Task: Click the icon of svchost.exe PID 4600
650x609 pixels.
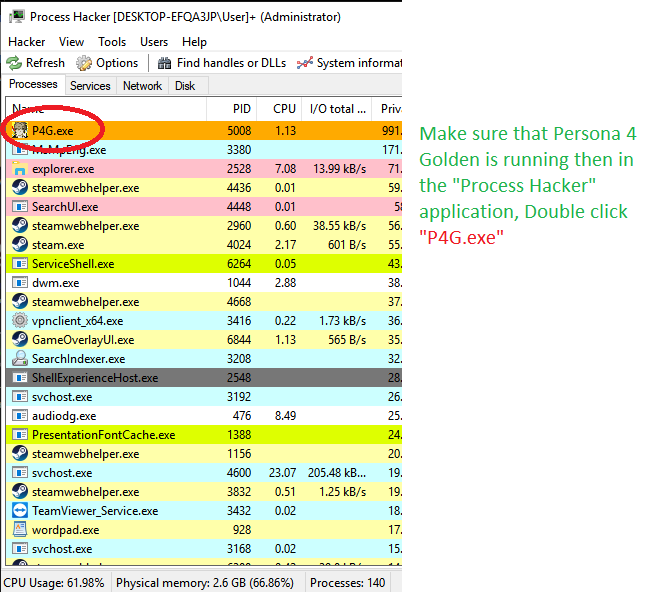Action: tap(19, 472)
